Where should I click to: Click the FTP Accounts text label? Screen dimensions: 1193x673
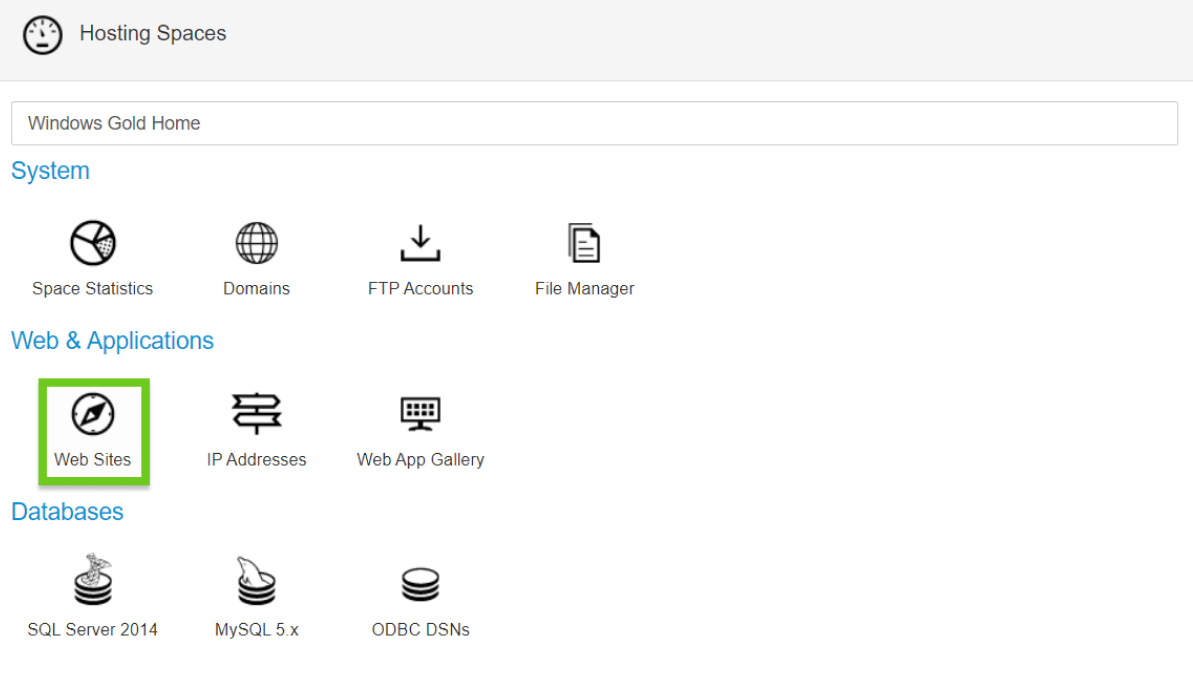point(420,289)
